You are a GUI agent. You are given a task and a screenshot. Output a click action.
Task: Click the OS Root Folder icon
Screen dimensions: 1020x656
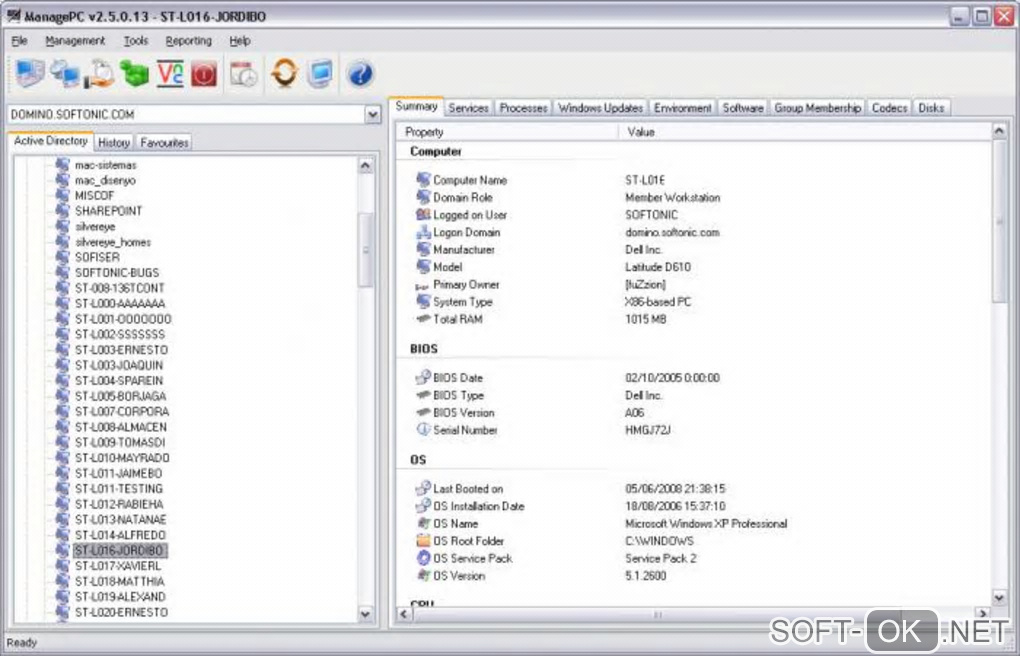click(x=423, y=540)
